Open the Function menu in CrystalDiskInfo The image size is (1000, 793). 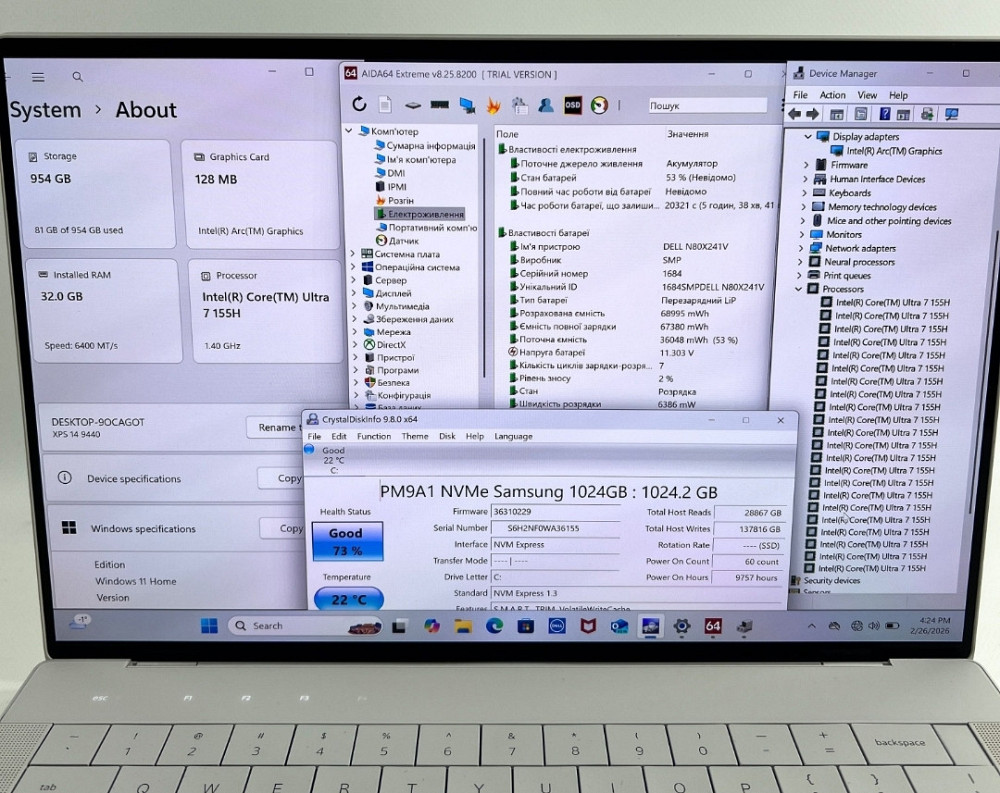click(374, 436)
